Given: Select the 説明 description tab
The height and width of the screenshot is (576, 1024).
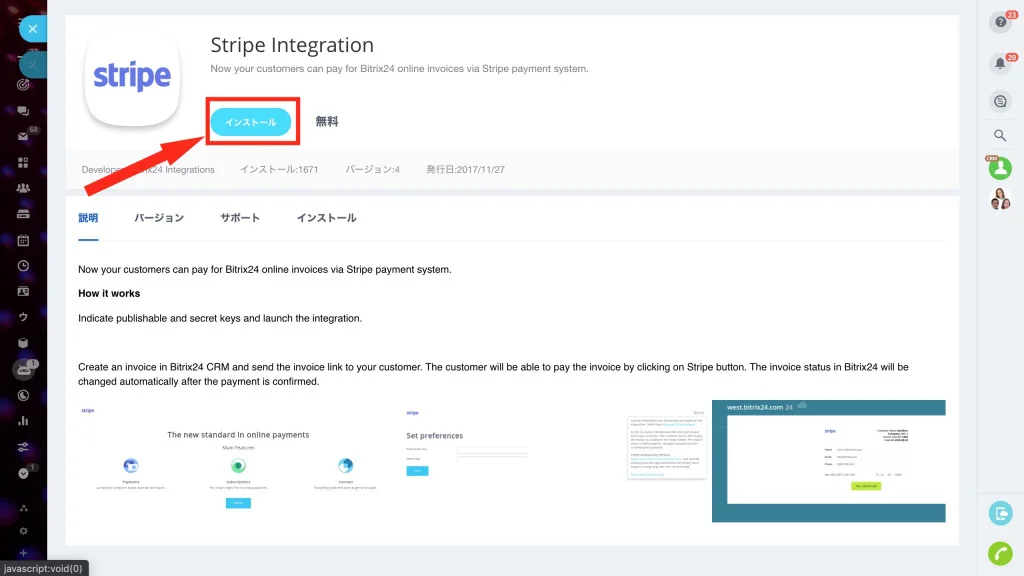Looking at the screenshot, I should (88, 218).
